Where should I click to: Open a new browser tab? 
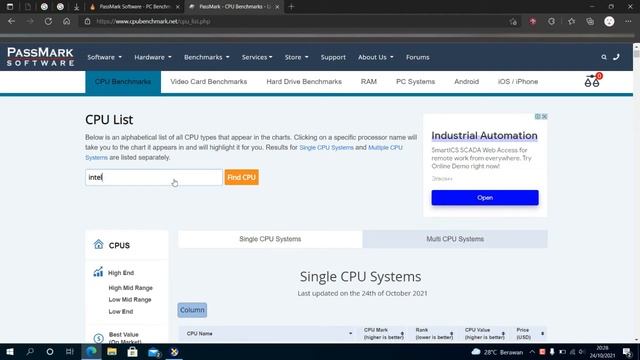291,7
